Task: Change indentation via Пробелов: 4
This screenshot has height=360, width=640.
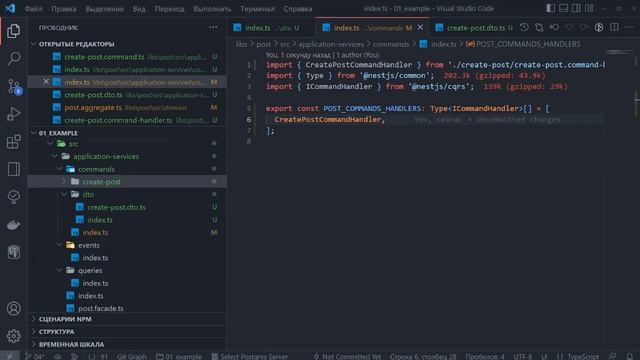Action: coord(484,356)
